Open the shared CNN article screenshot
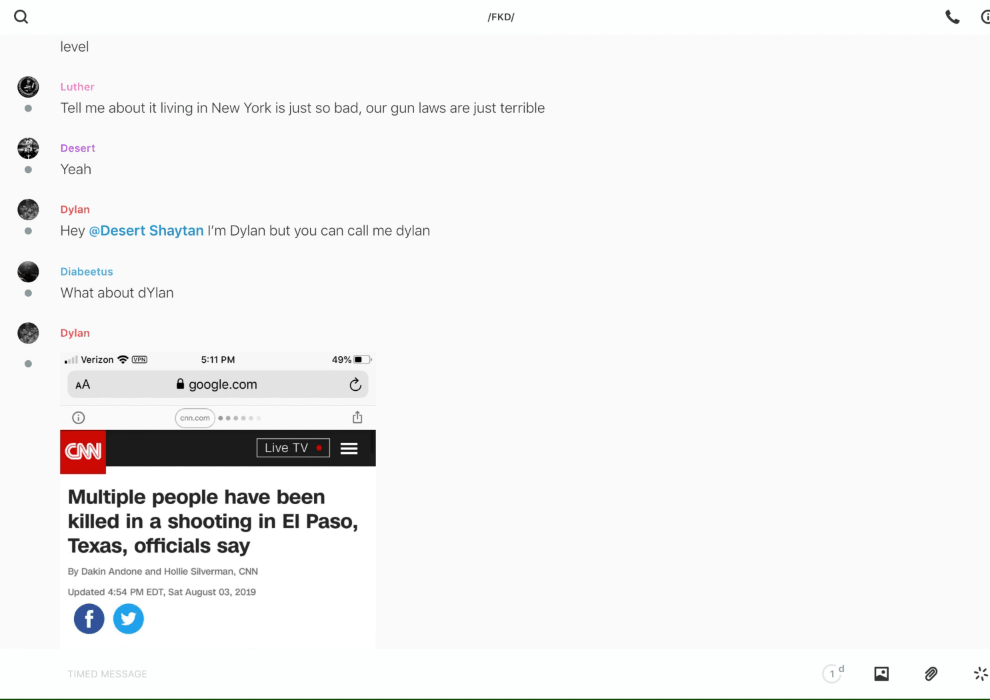990x700 pixels. tap(218, 500)
